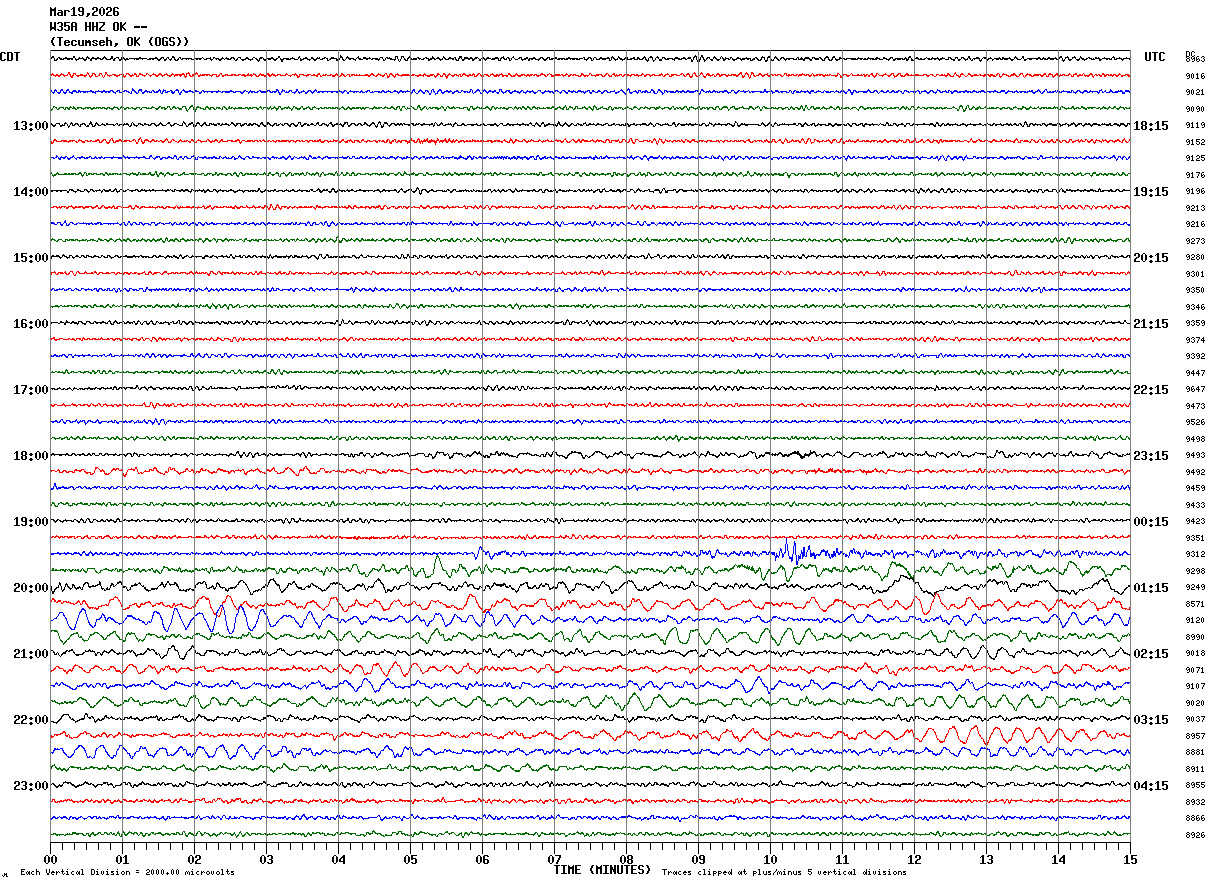Click the high-frequency burst on the blue trace
1210x886 pixels.
tap(795, 551)
